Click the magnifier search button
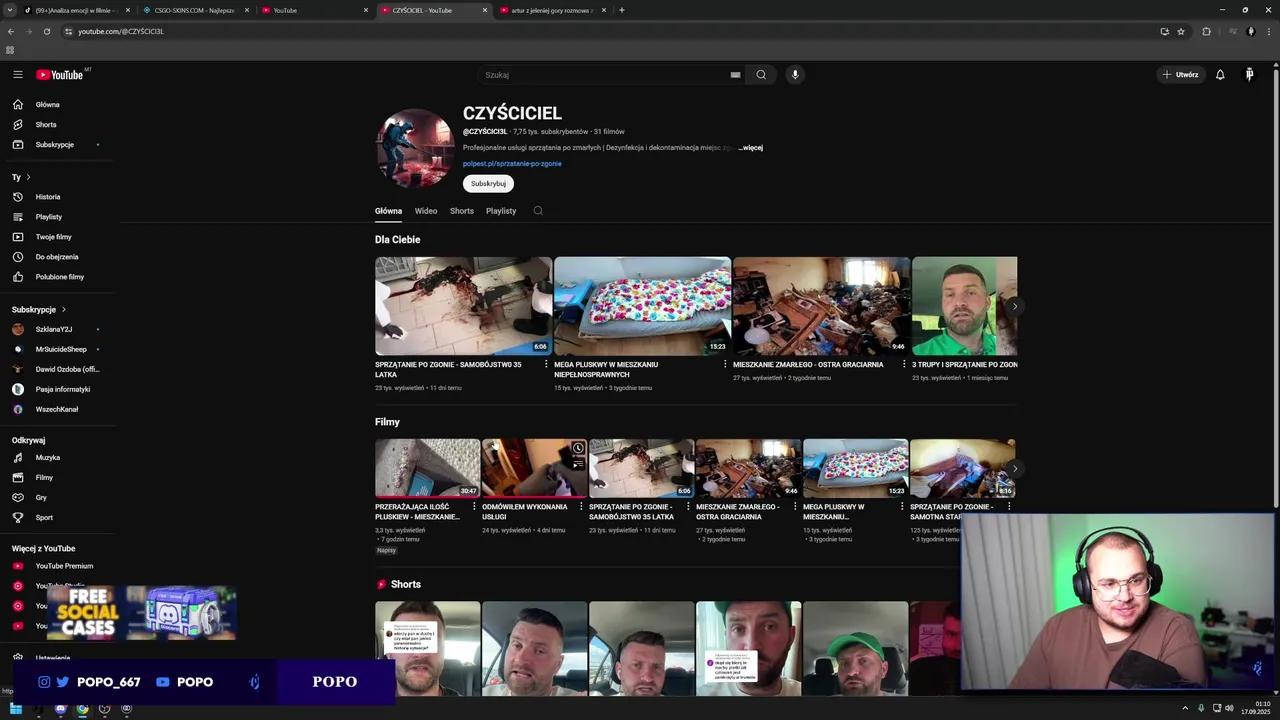Screen dimensions: 1280x720 click(x=761, y=75)
